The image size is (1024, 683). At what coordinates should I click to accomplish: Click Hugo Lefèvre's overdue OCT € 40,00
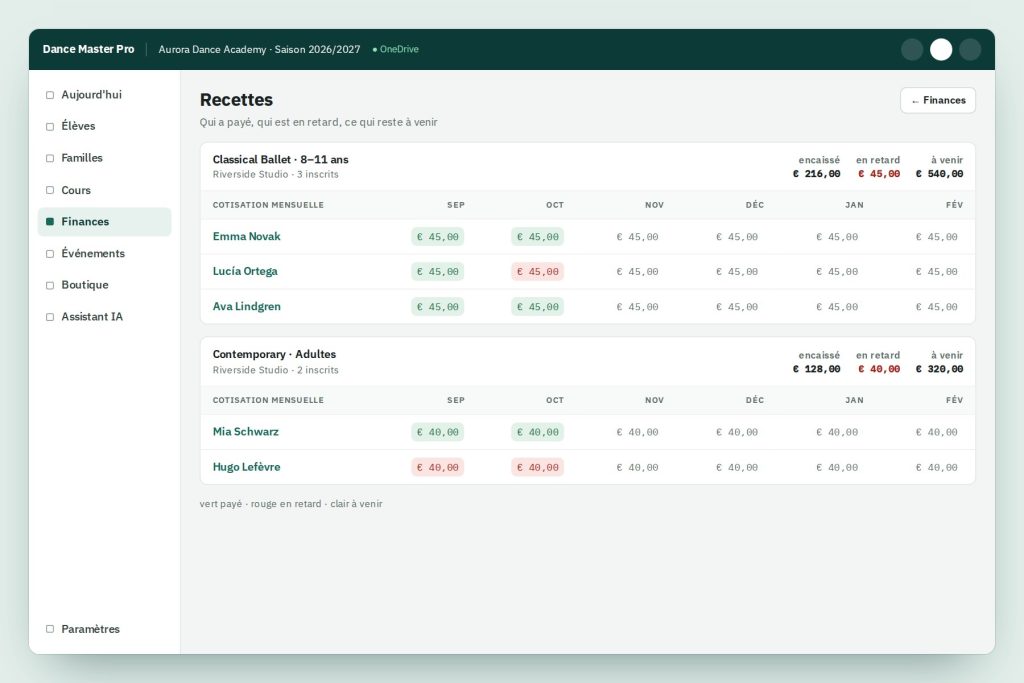[537, 468]
